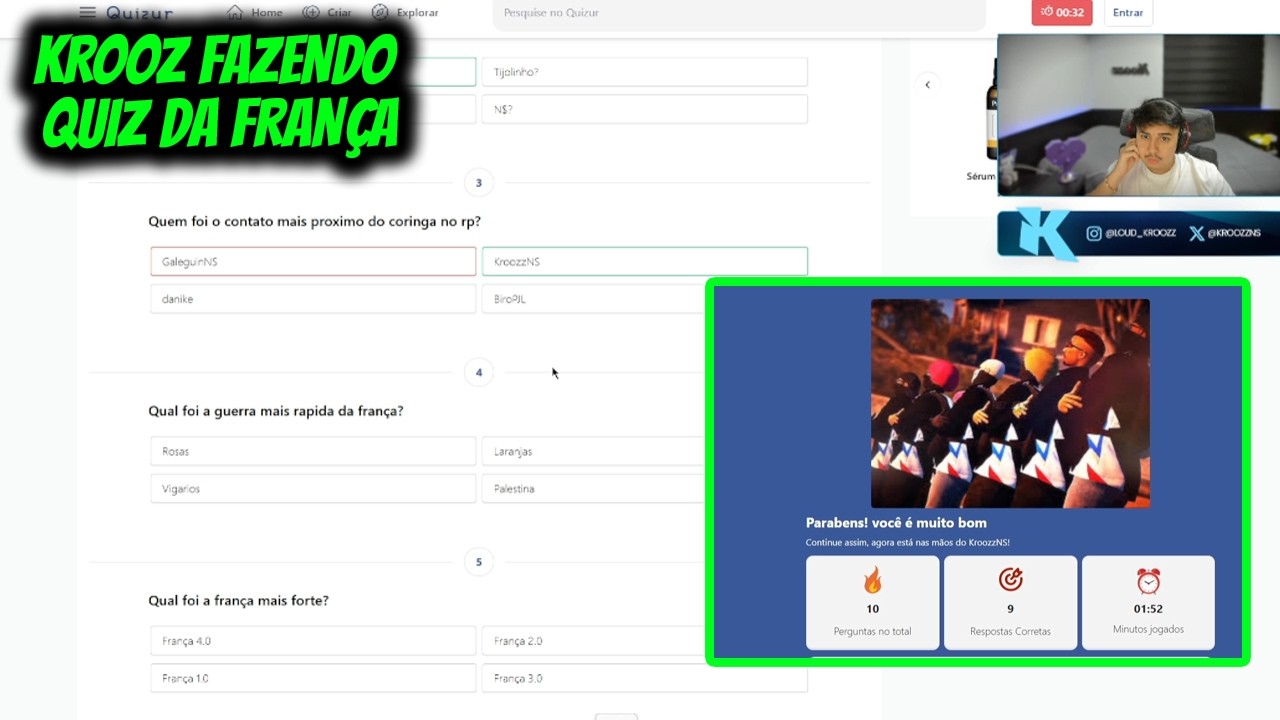Viewport: 1280px width, 720px height.
Task: Pick the 'BiroPJL' answer option
Action: (594, 299)
